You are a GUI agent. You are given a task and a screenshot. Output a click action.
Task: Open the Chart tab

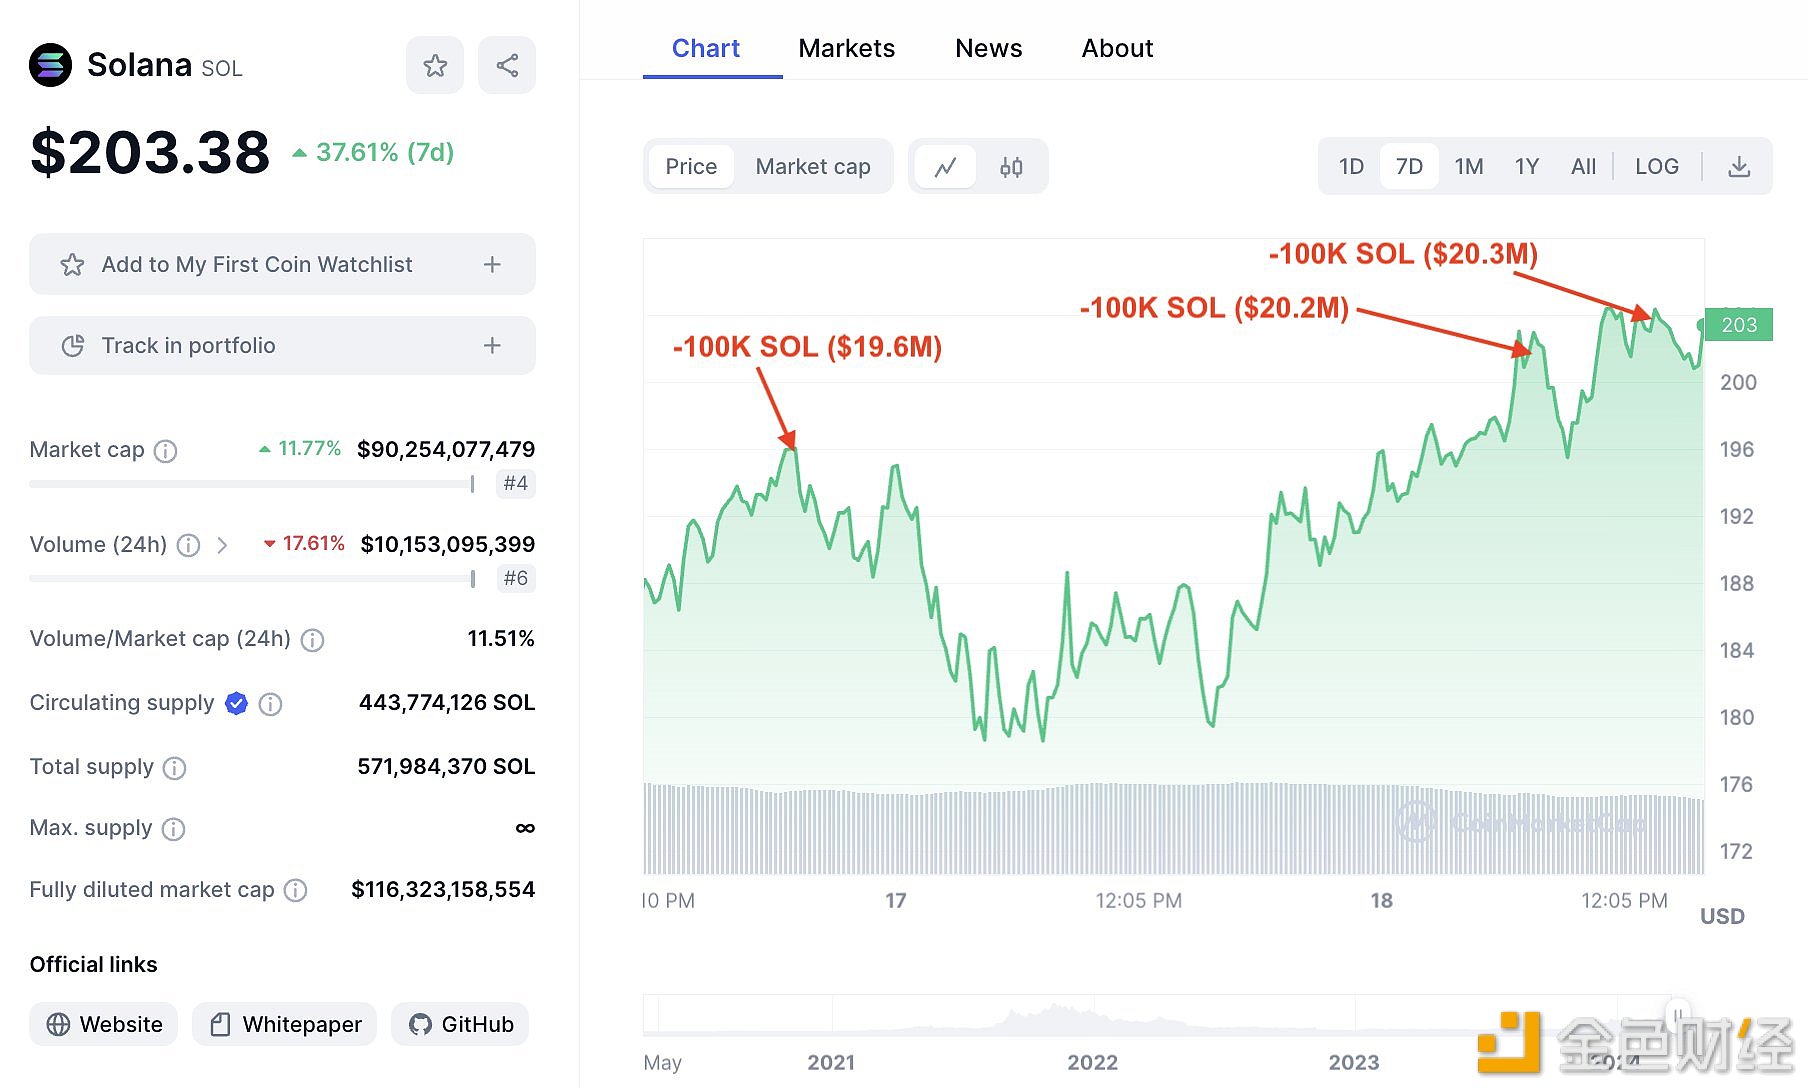point(706,48)
